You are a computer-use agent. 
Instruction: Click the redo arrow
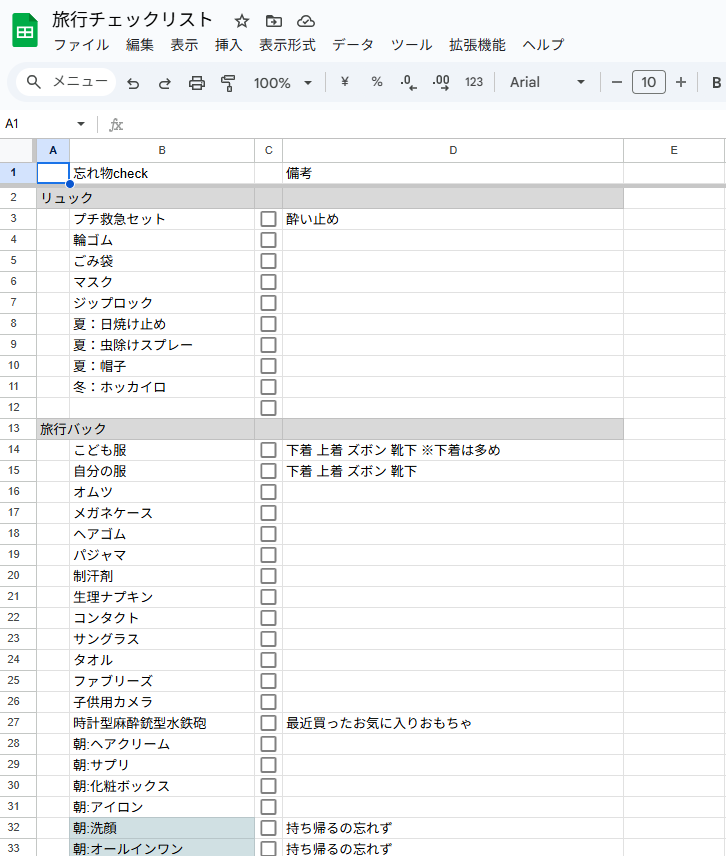click(164, 83)
